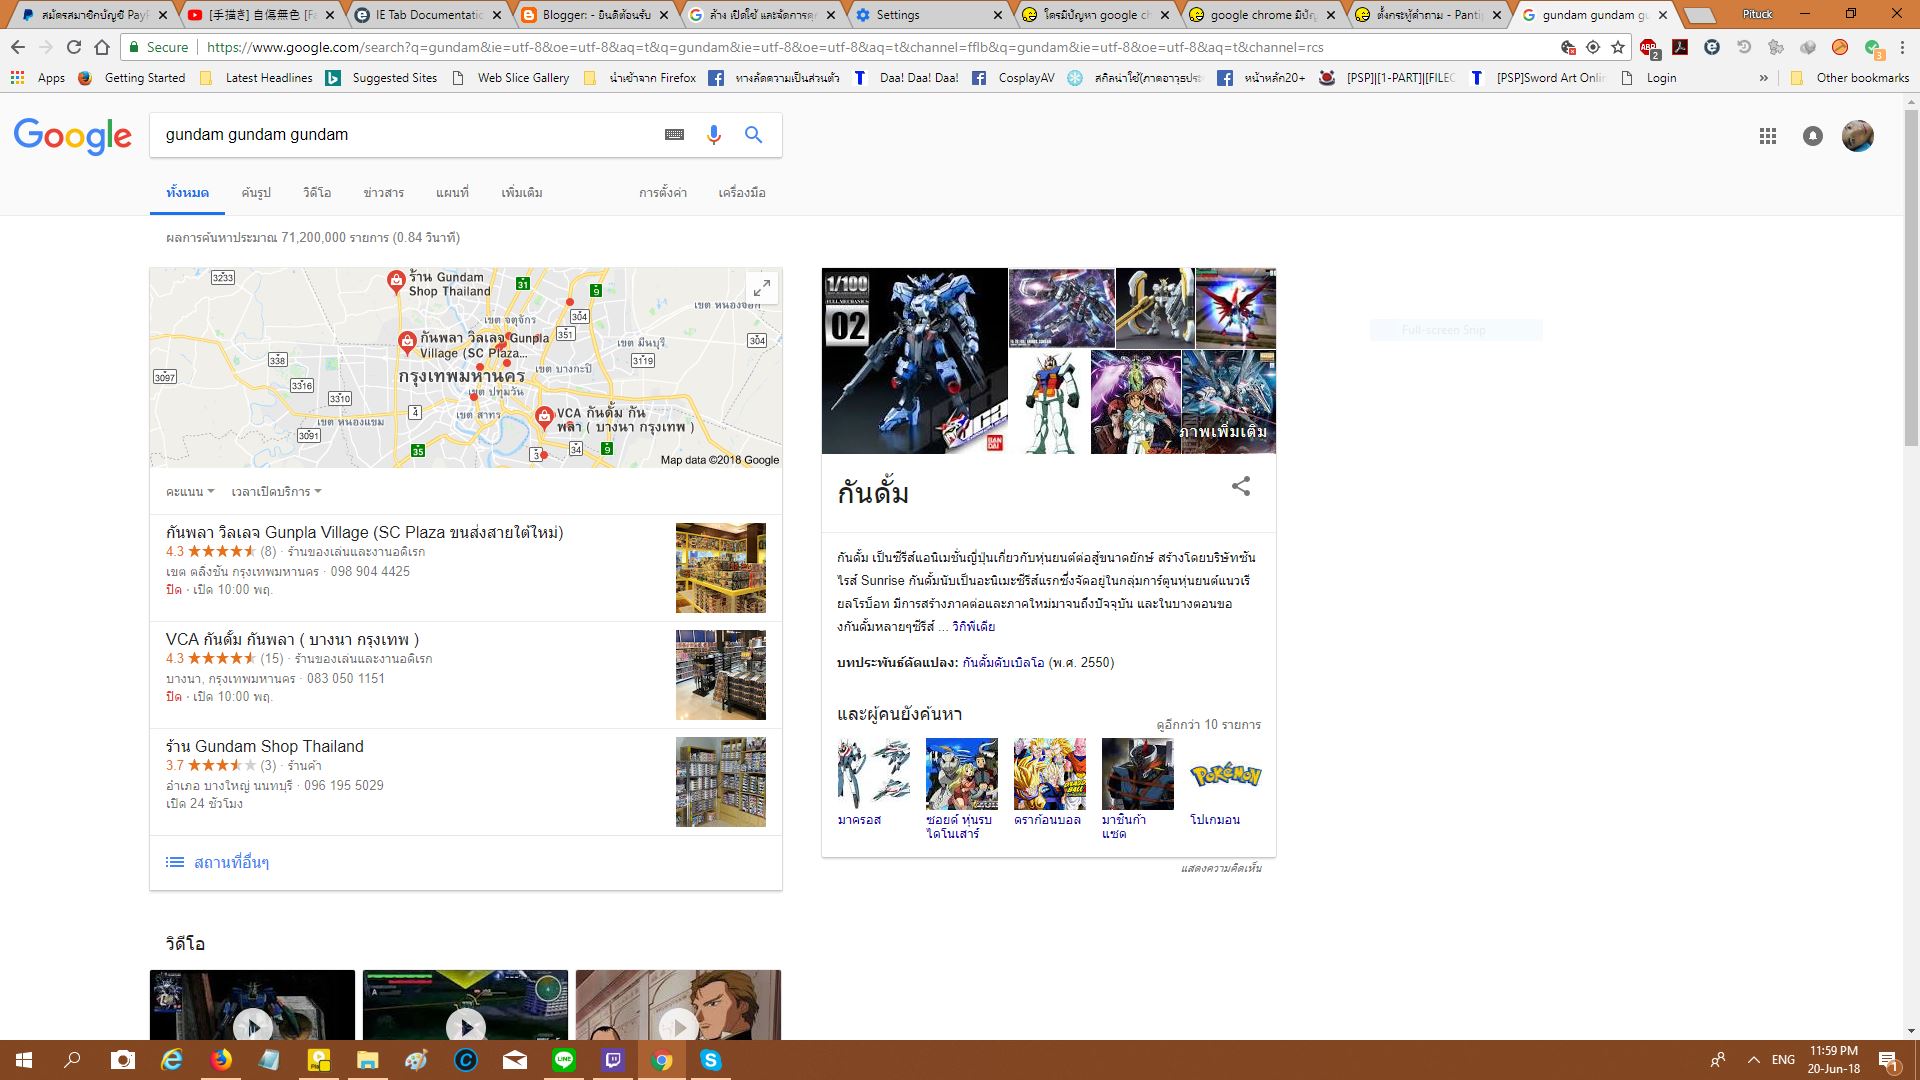The image size is (1920, 1080).
Task: Click the voice search microphone icon
Action: pos(713,135)
